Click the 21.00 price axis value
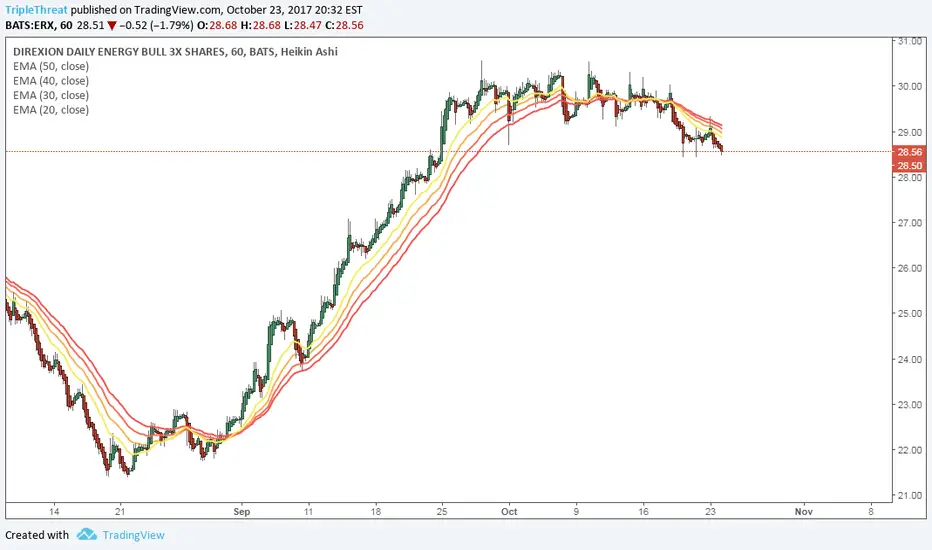Viewport: 932px width, 550px height. click(910, 496)
